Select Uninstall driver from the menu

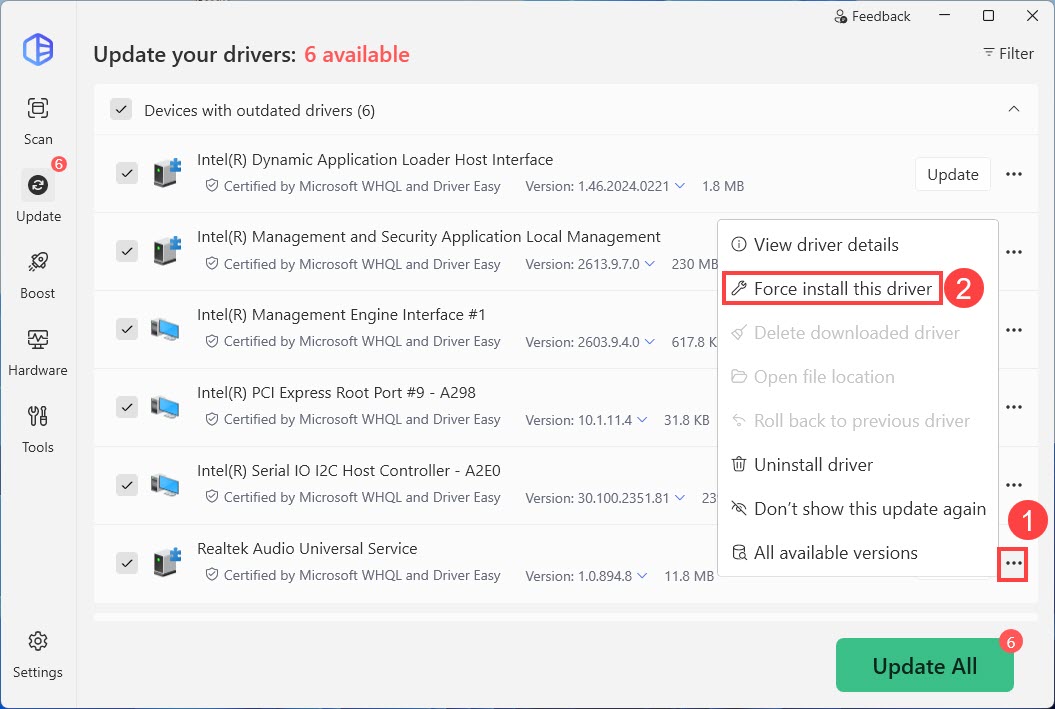click(858, 465)
